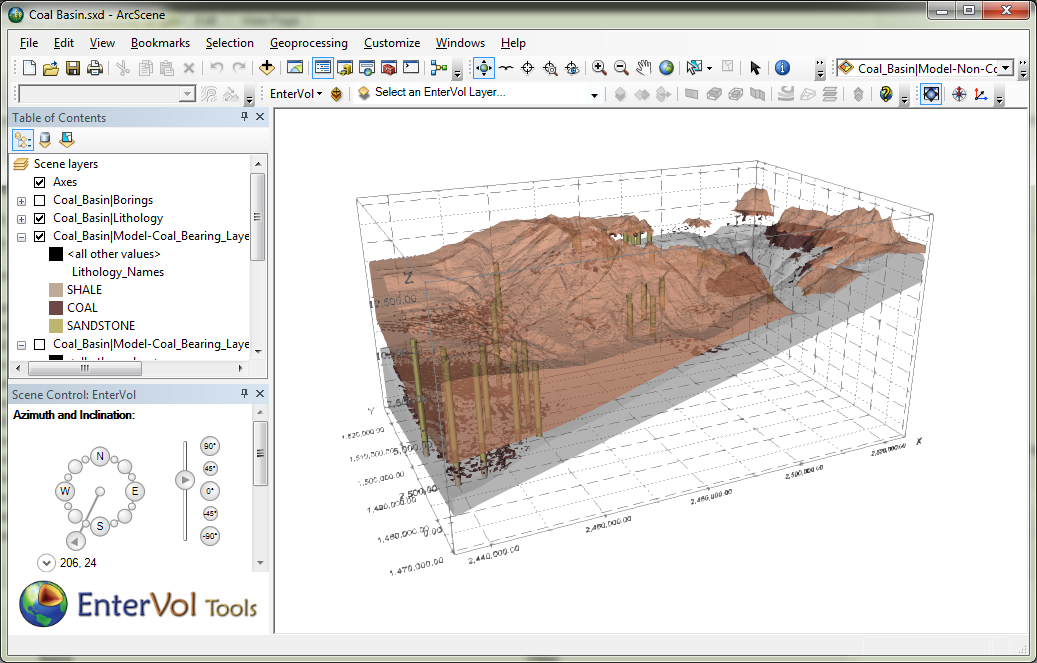Select the Zoom In magnifier tool
The image size is (1037, 663).
(599, 67)
